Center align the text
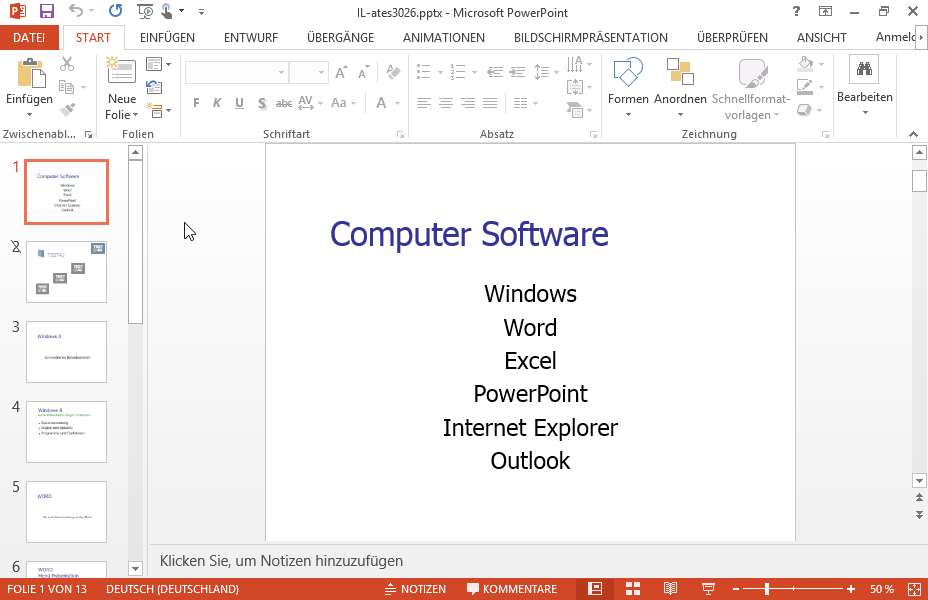The image size is (928, 600). (446, 103)
